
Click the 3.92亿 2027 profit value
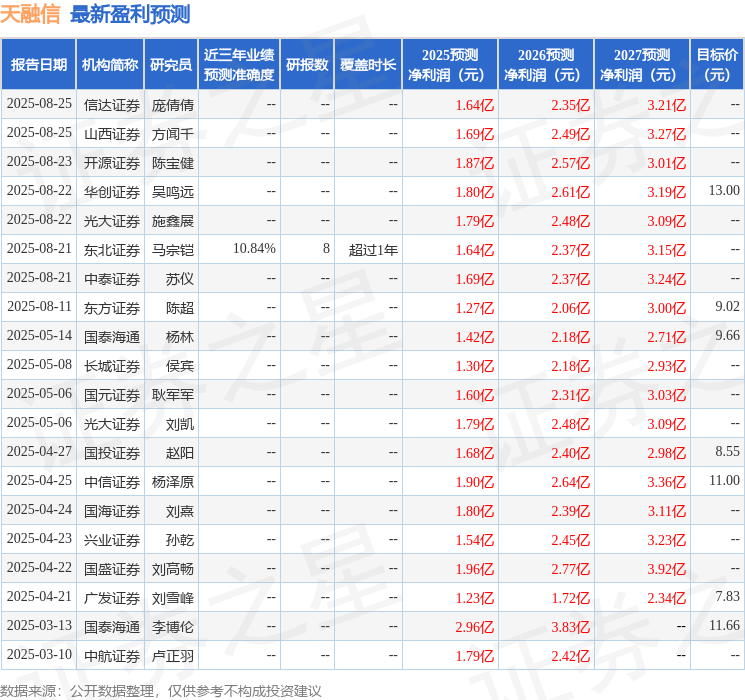pyautogui.click(x=667, y=569)
